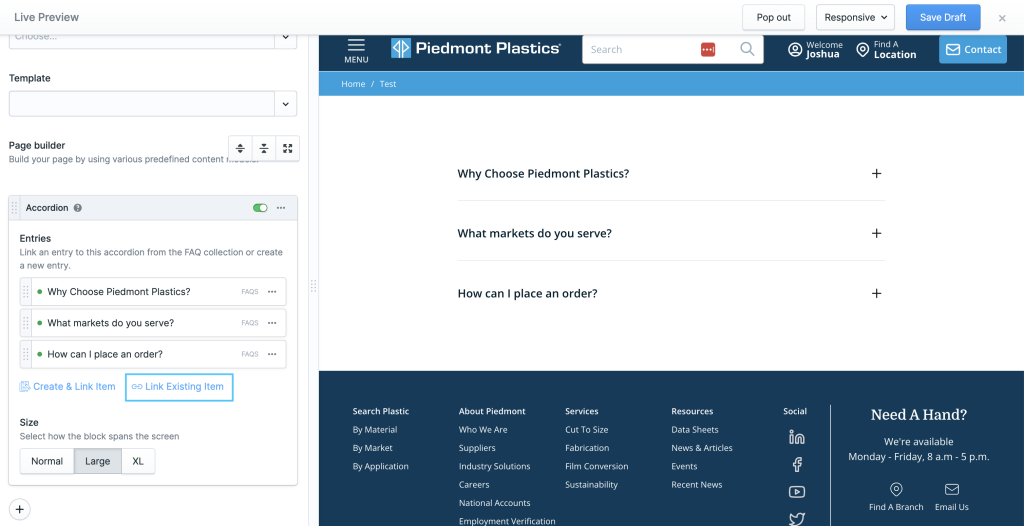Open the Responsive preview dropdown
This screenshot has width=1024, height=526.
[857, 17]
